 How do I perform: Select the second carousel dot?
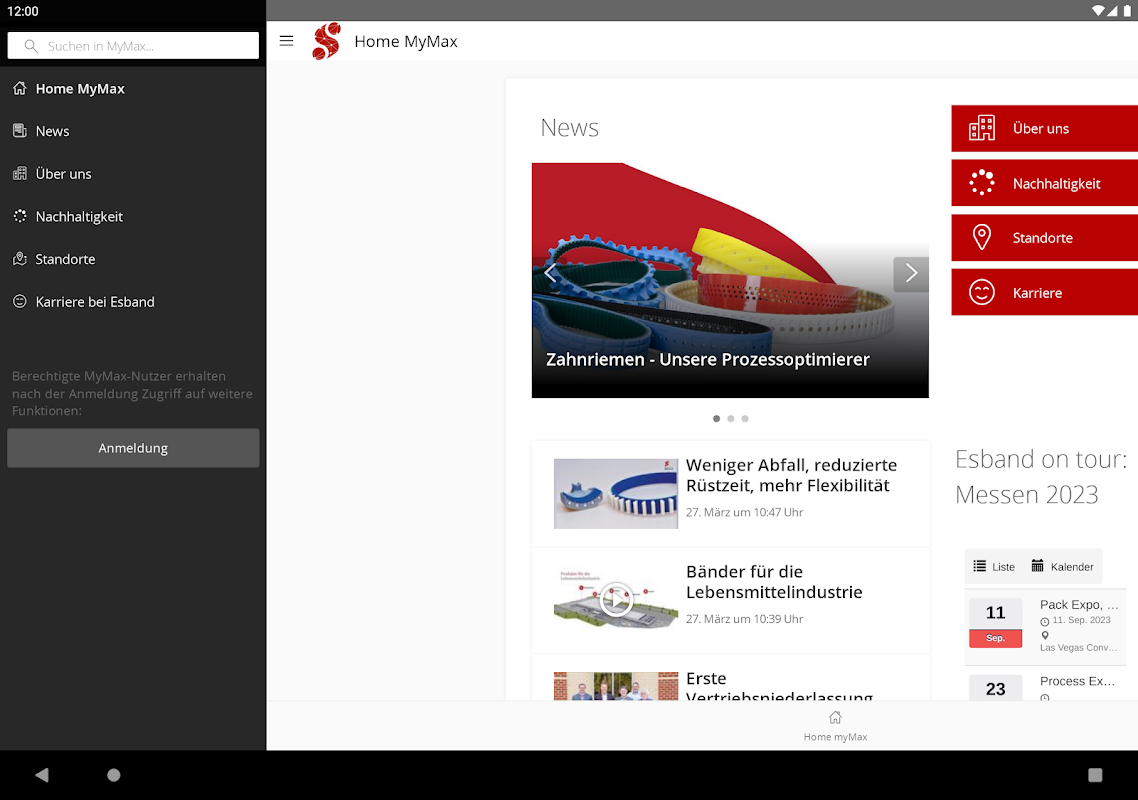tap(731, 419)
